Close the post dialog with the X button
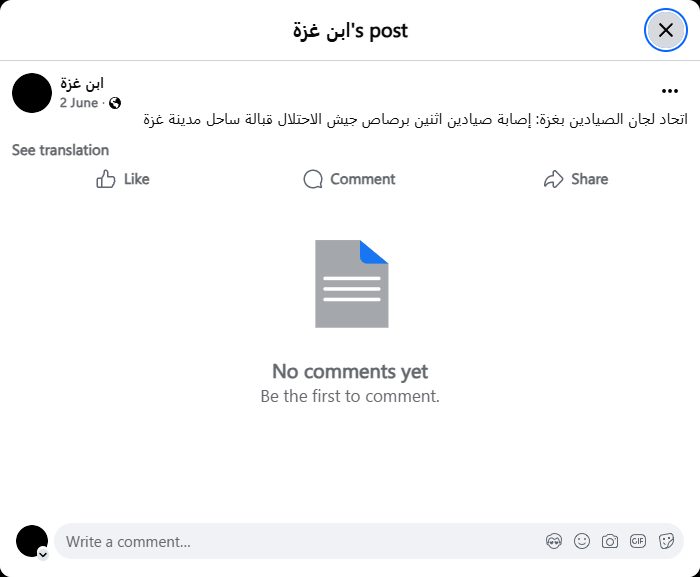 (x=665, y=30)
